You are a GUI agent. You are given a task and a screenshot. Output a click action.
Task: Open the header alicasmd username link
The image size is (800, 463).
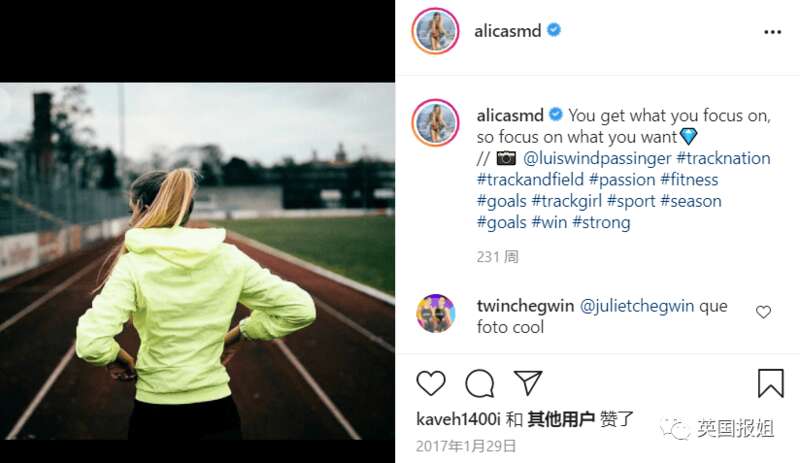508,31
